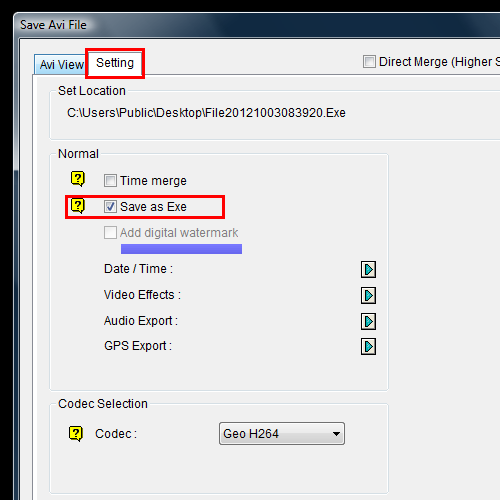Select the Setting tab
The width and height of the screenshot is (500, 500).
pos(115,63)
